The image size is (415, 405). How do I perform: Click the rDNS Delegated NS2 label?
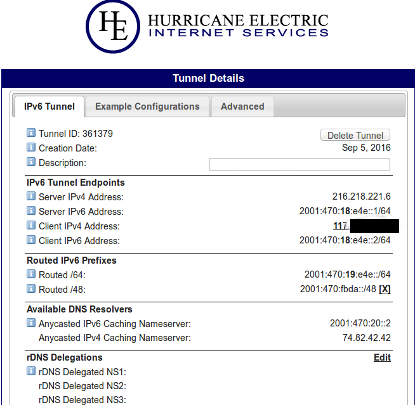click(x=82, y=386)
